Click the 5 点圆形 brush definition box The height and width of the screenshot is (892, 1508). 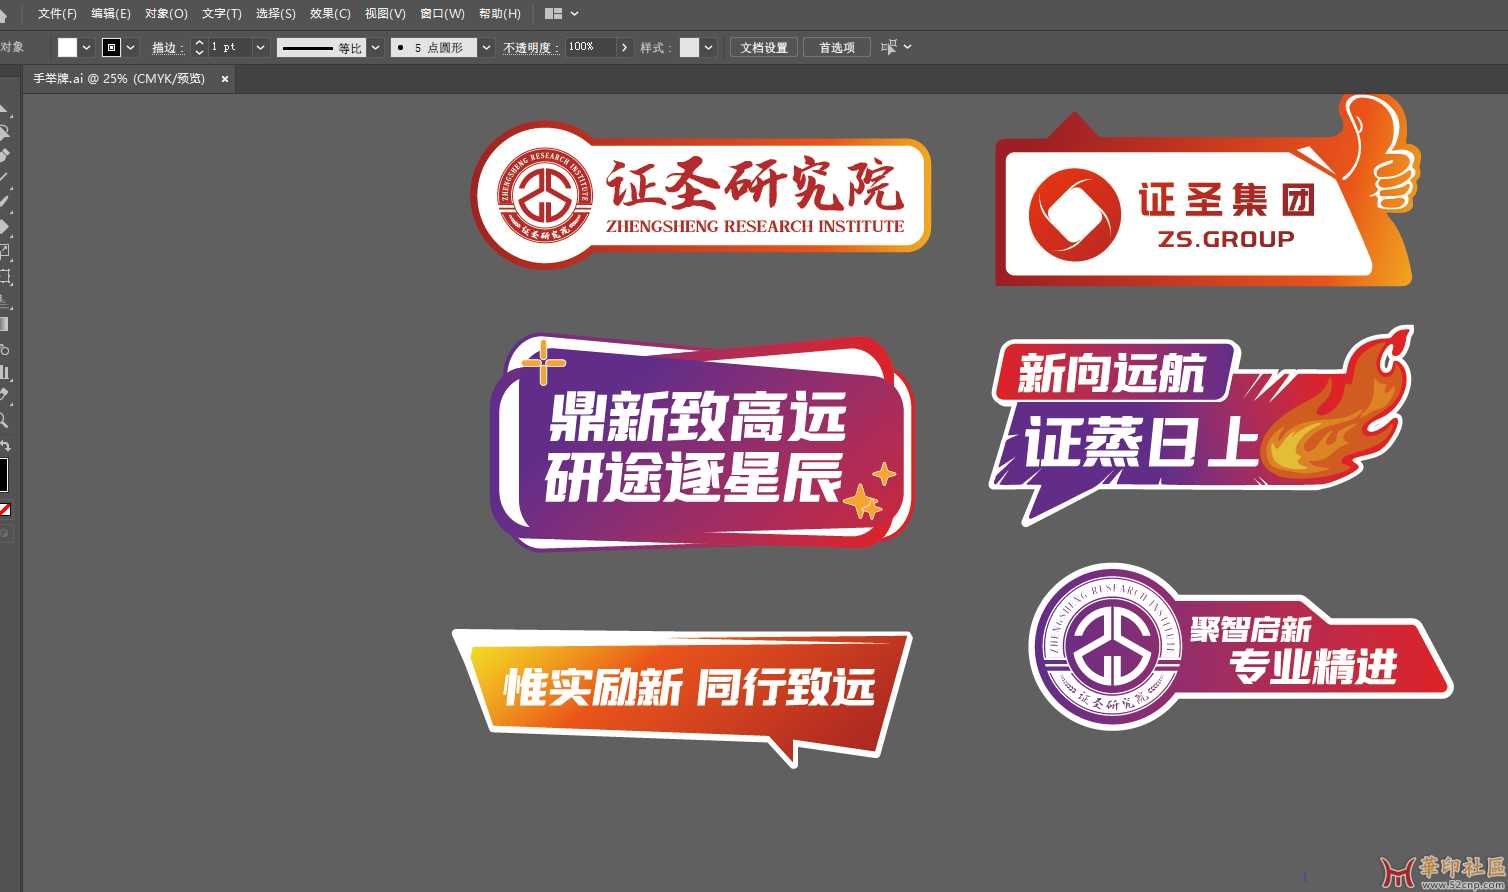[434, 47]
